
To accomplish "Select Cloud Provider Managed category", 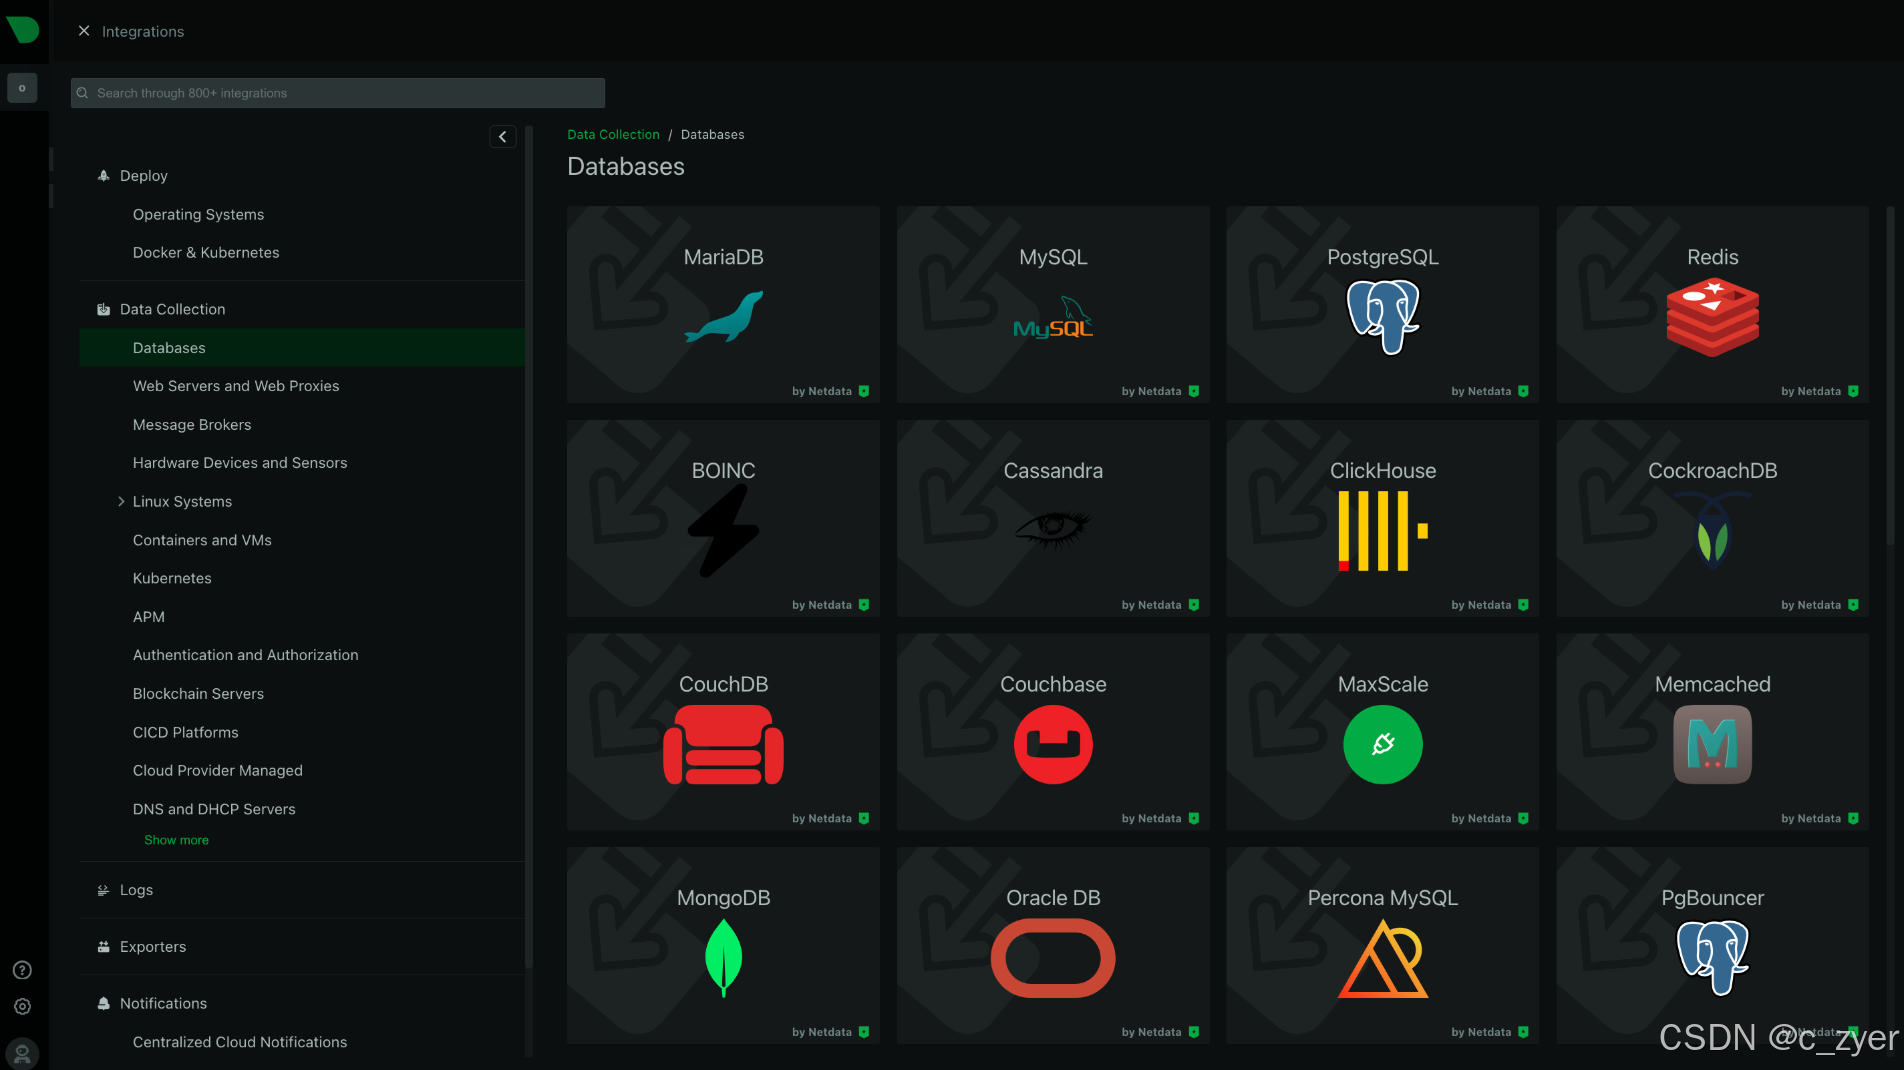I will (217, 771).
